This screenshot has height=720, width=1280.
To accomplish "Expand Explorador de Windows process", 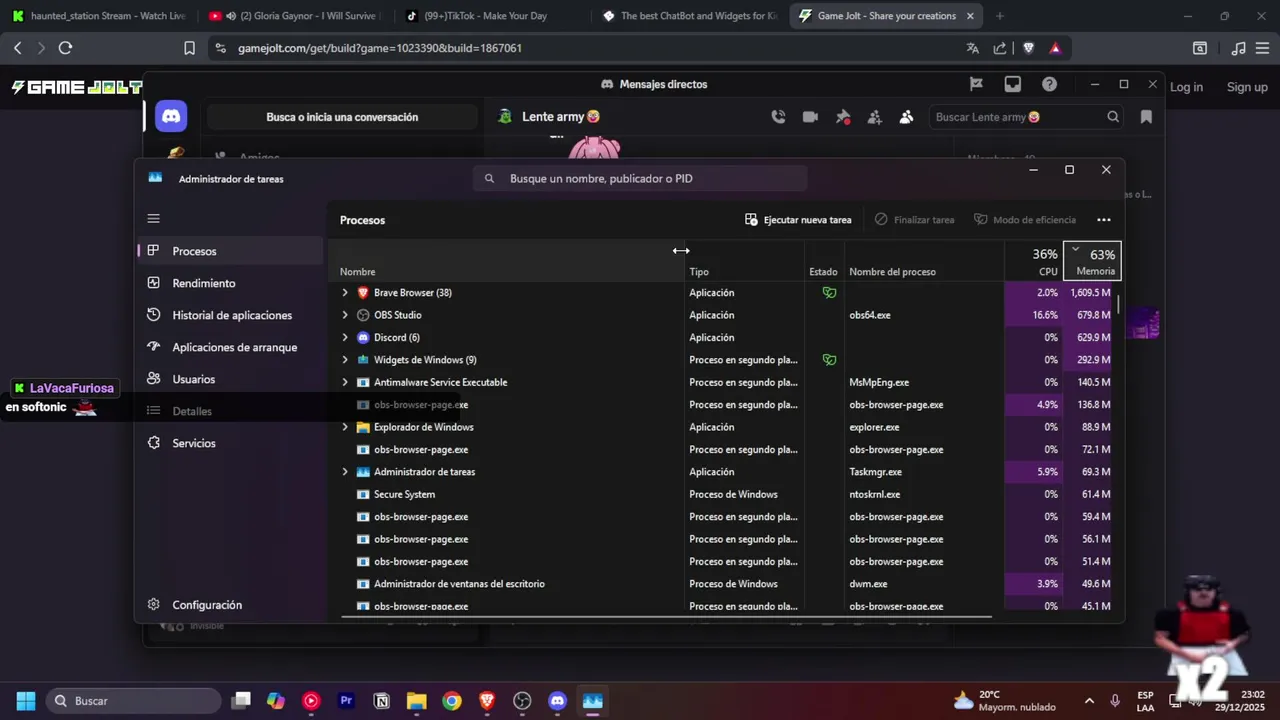I will pos(345,427).
